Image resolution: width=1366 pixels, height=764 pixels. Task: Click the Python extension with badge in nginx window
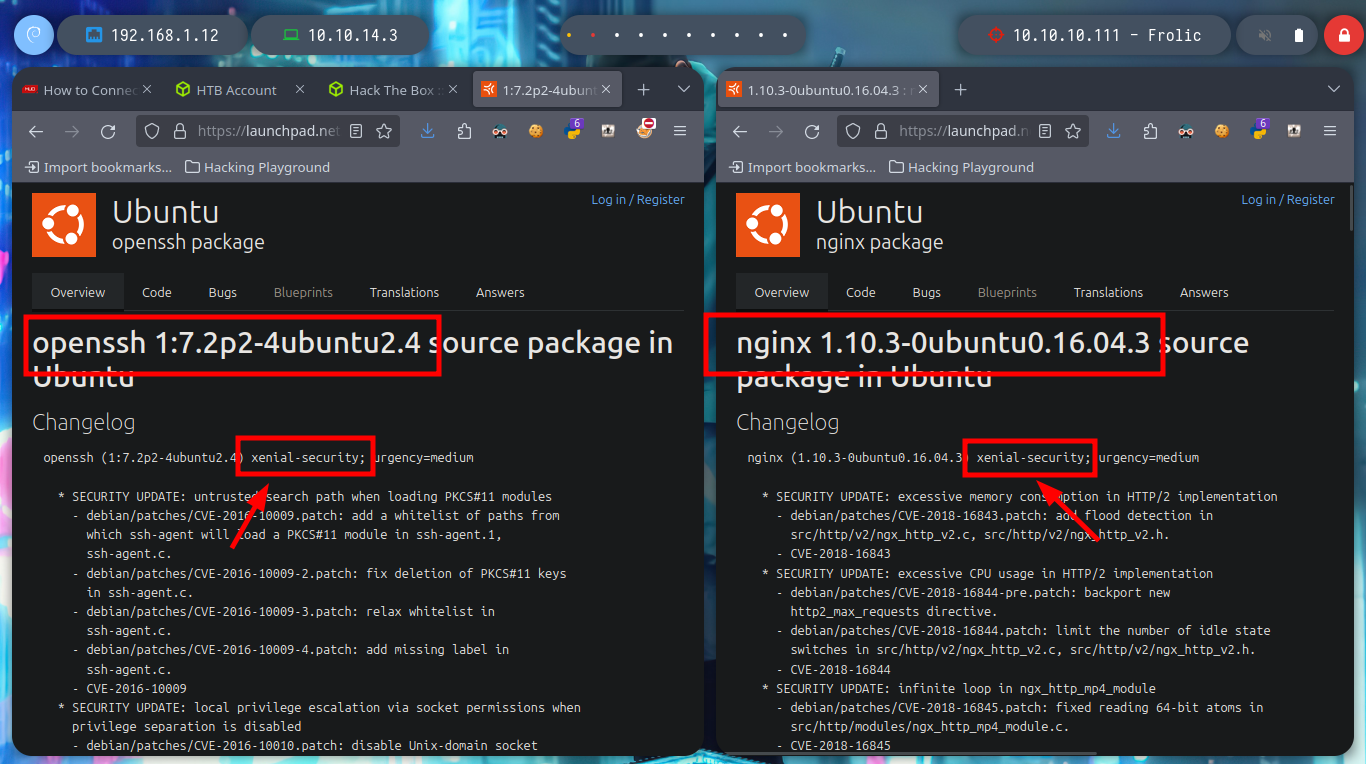click(1260, 130)
